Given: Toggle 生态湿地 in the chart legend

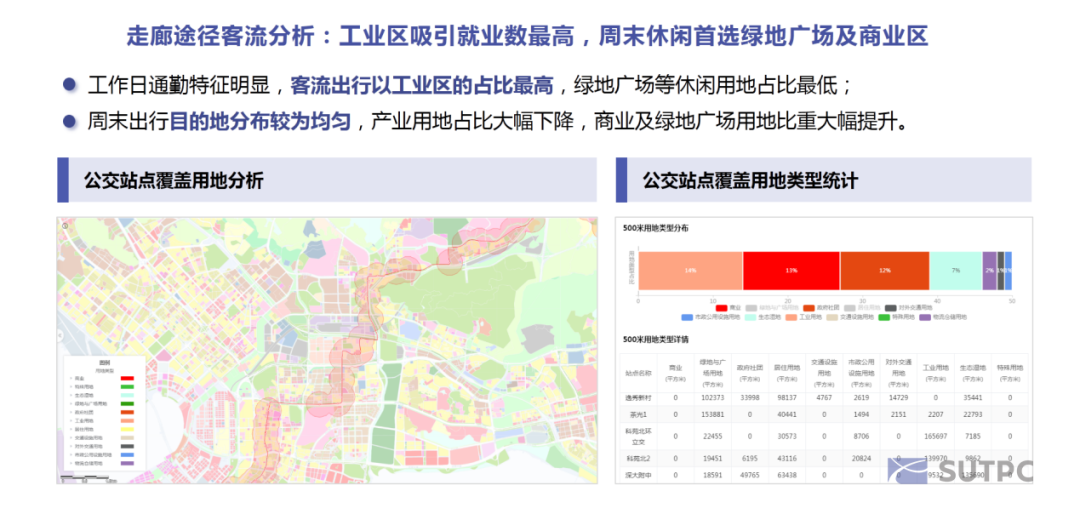Looking at the screenshot, I should [x=762, y=317].
